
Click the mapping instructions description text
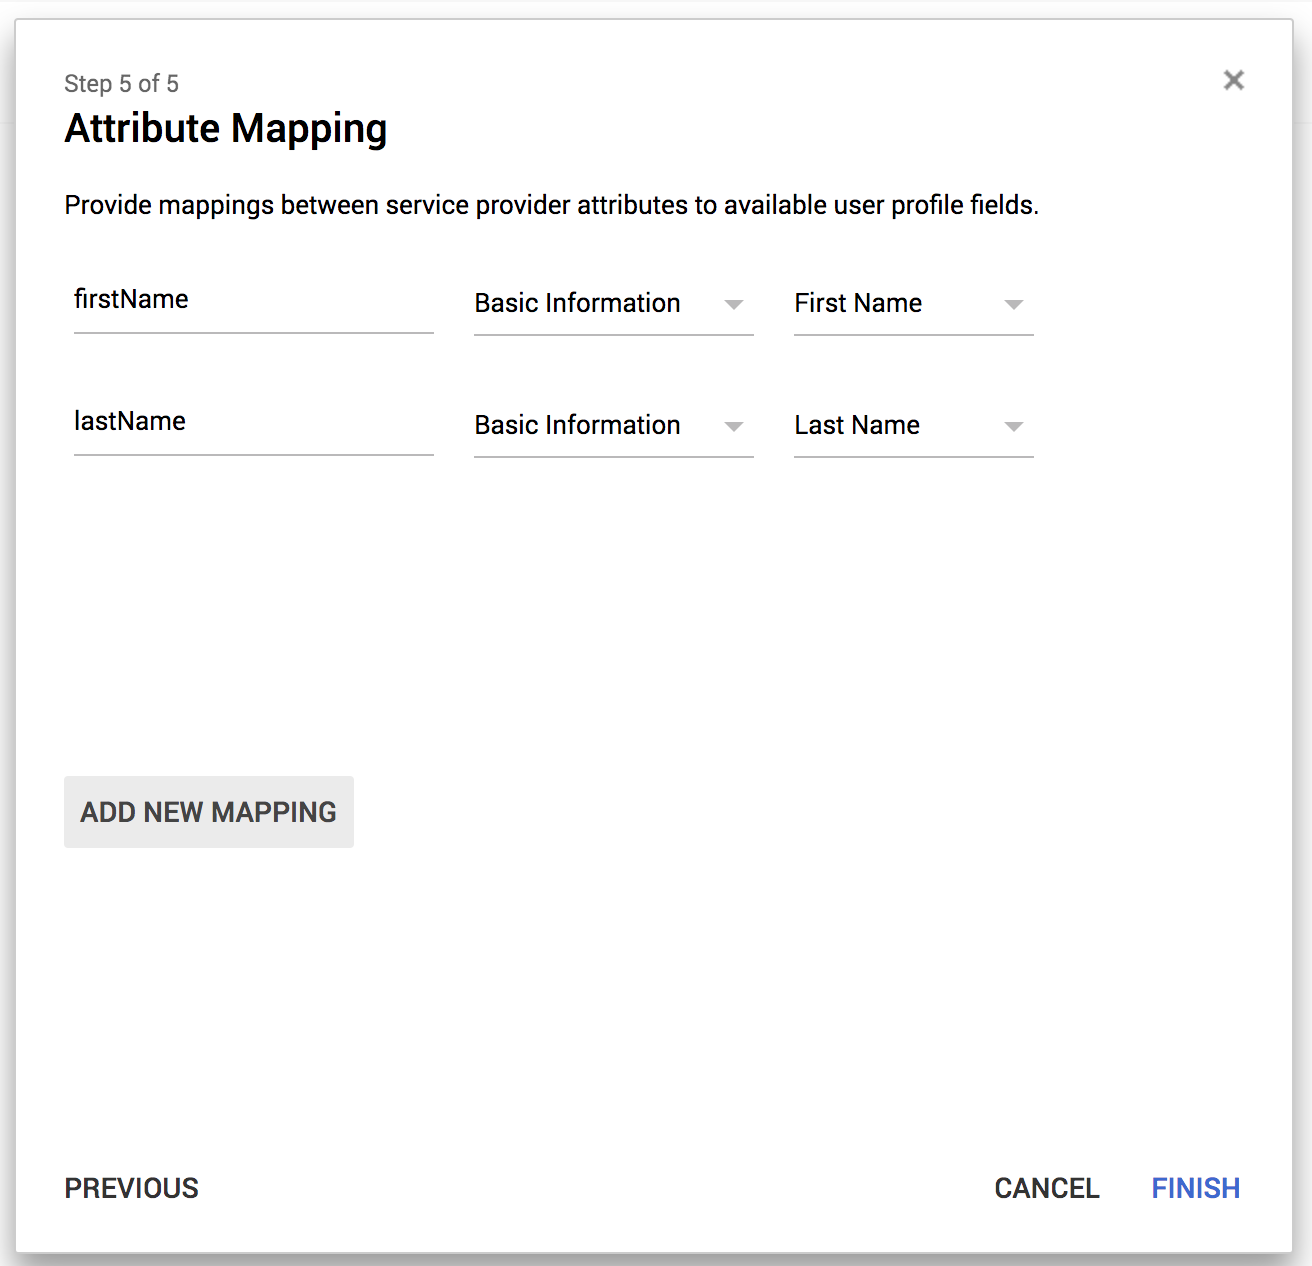click(x=551, y=205)
